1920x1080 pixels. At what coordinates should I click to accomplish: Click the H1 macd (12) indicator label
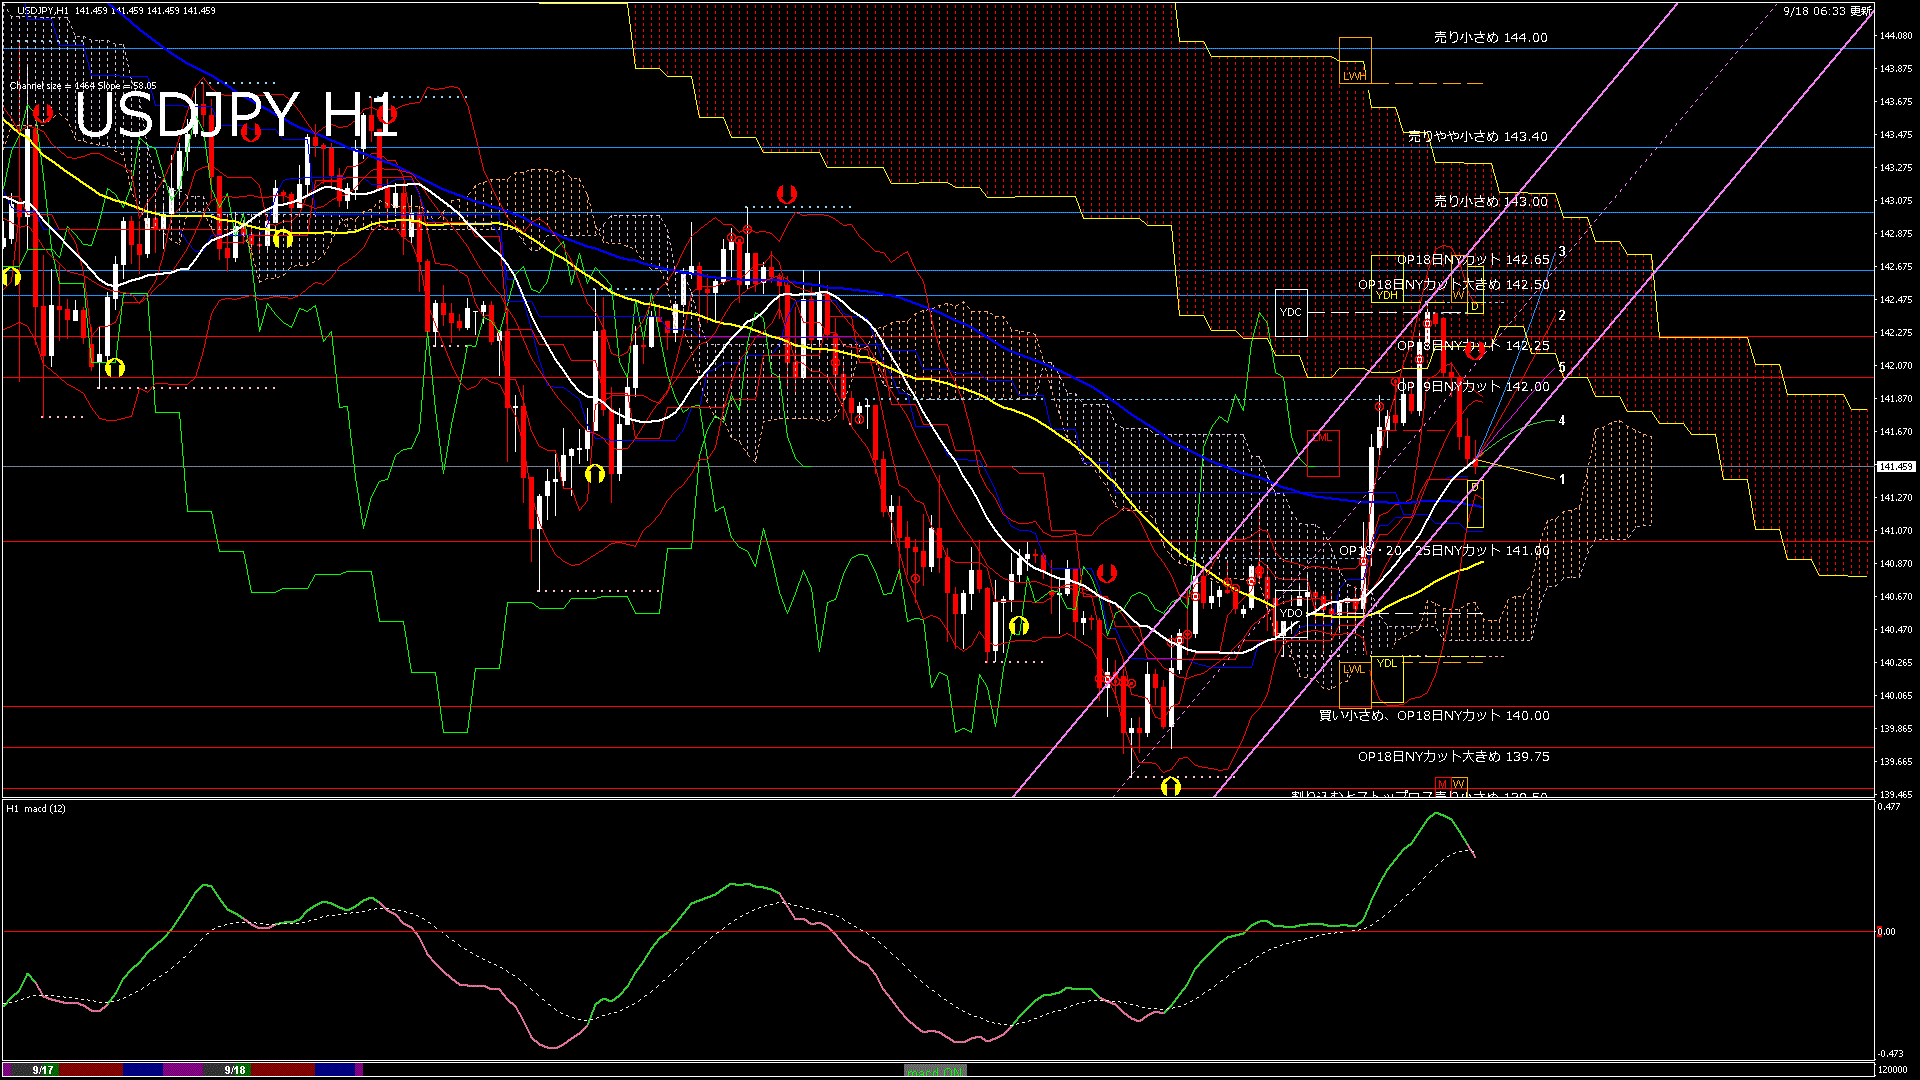point(36,808)
